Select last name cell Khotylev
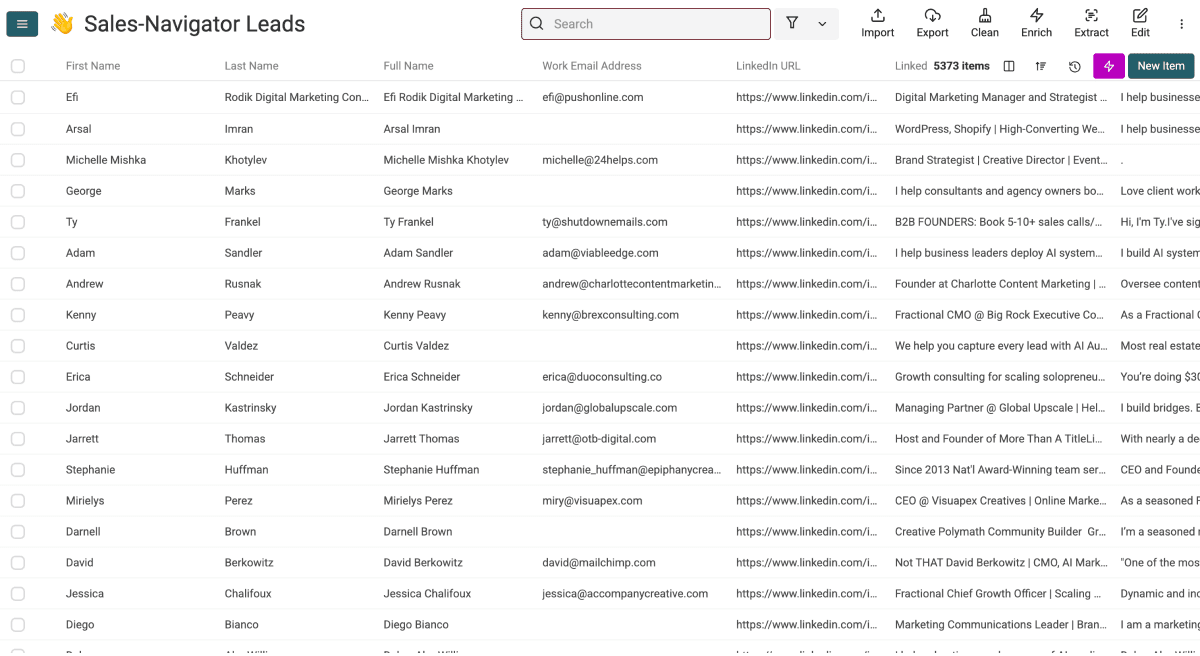 (246, 159)
